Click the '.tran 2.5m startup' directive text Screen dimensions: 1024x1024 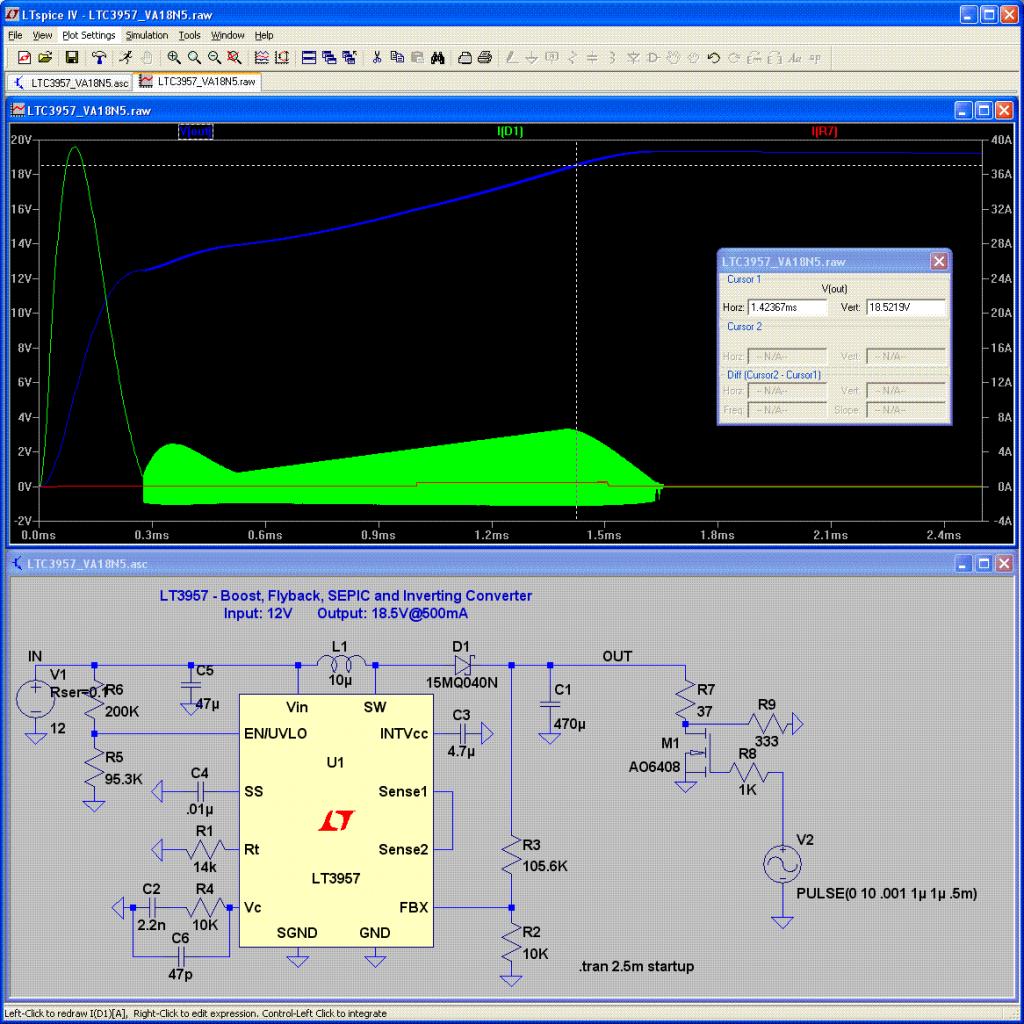pos(636,966)
